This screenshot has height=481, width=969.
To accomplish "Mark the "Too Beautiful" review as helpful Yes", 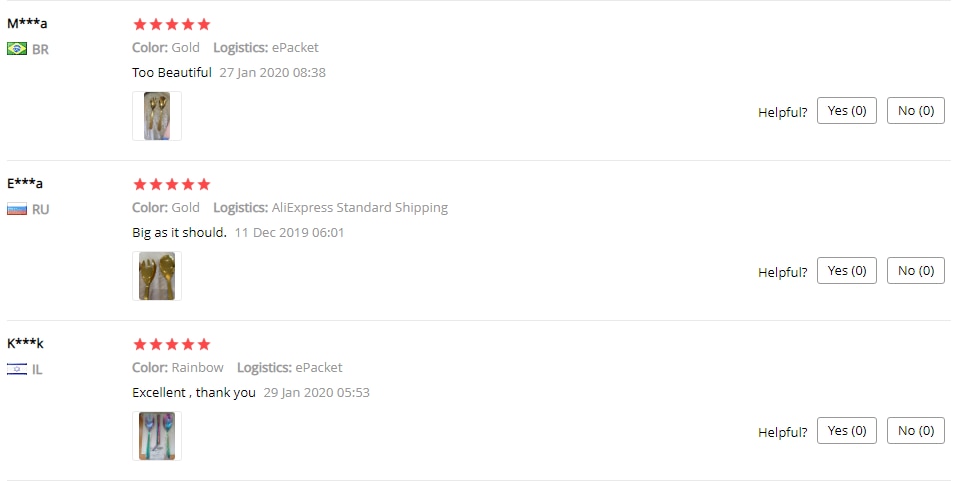I will (847, 111).
